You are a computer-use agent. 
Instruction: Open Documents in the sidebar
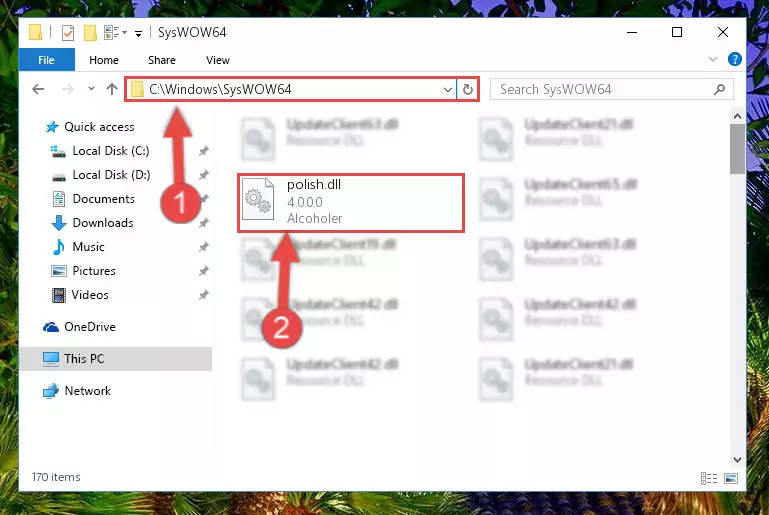pyautogui.click(x=103, y=199)
